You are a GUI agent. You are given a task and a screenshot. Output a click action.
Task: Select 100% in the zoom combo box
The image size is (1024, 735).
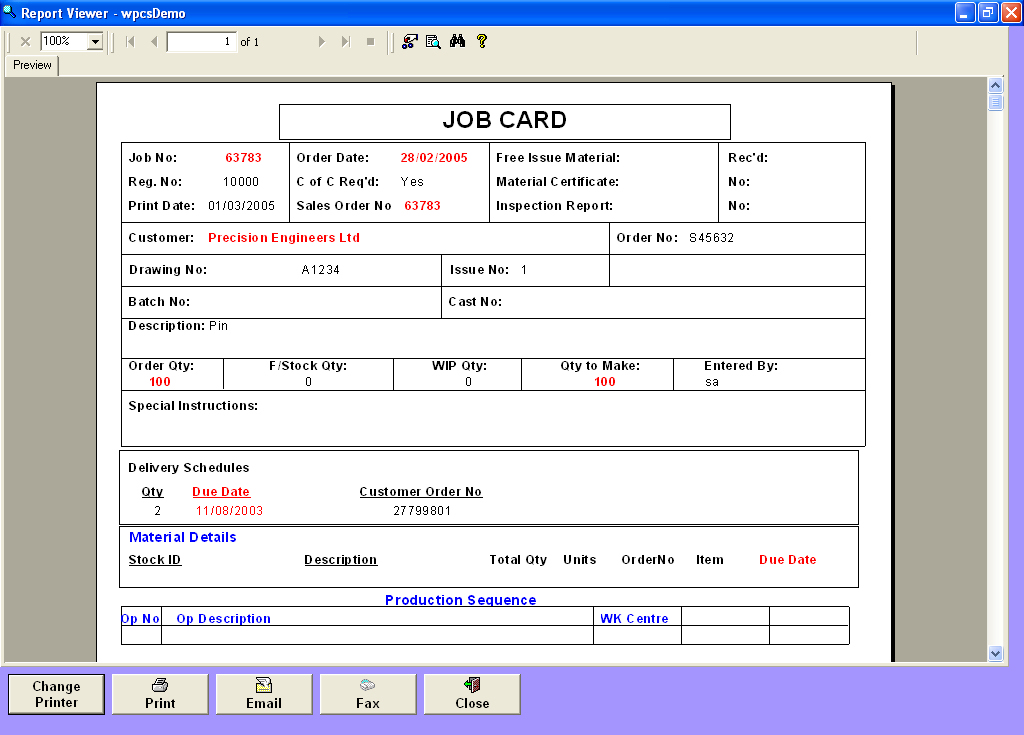[x=60, y=42]
